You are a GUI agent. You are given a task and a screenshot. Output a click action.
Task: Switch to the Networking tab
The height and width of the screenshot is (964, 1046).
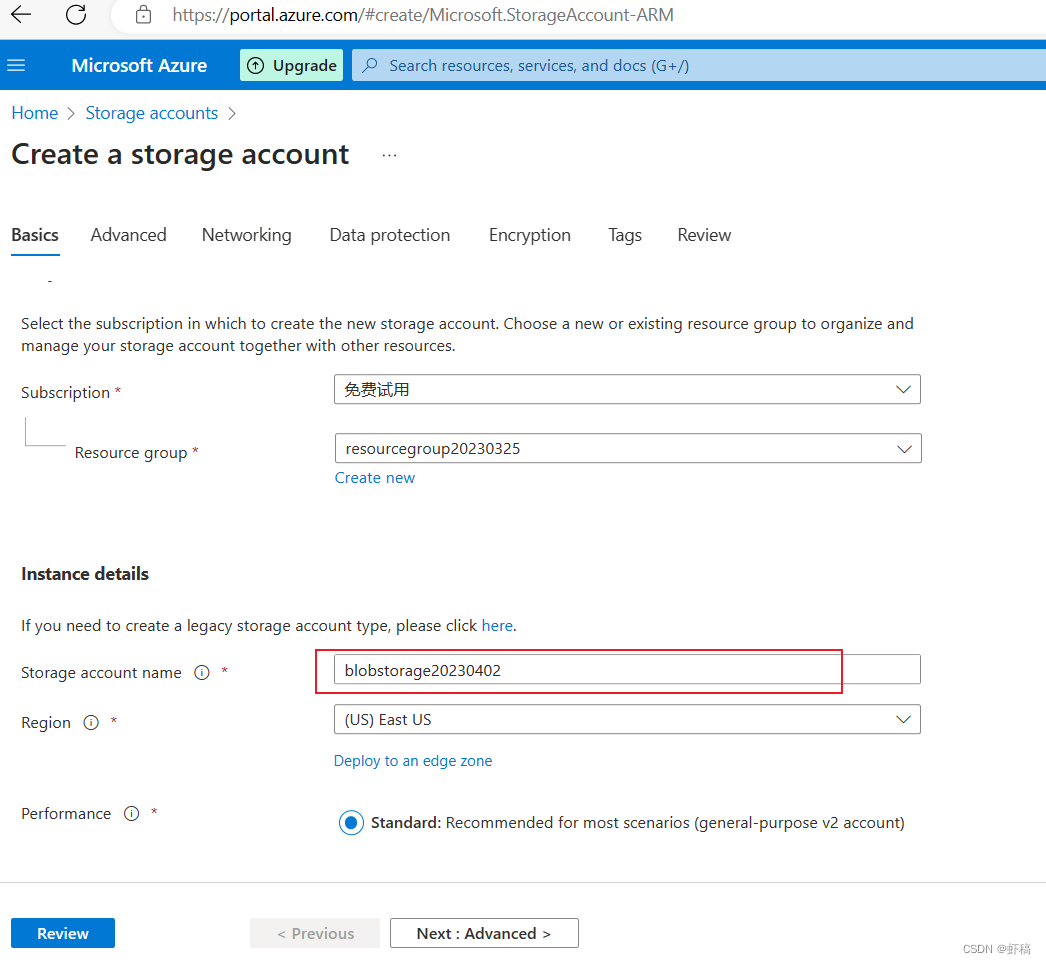point(246,235)
